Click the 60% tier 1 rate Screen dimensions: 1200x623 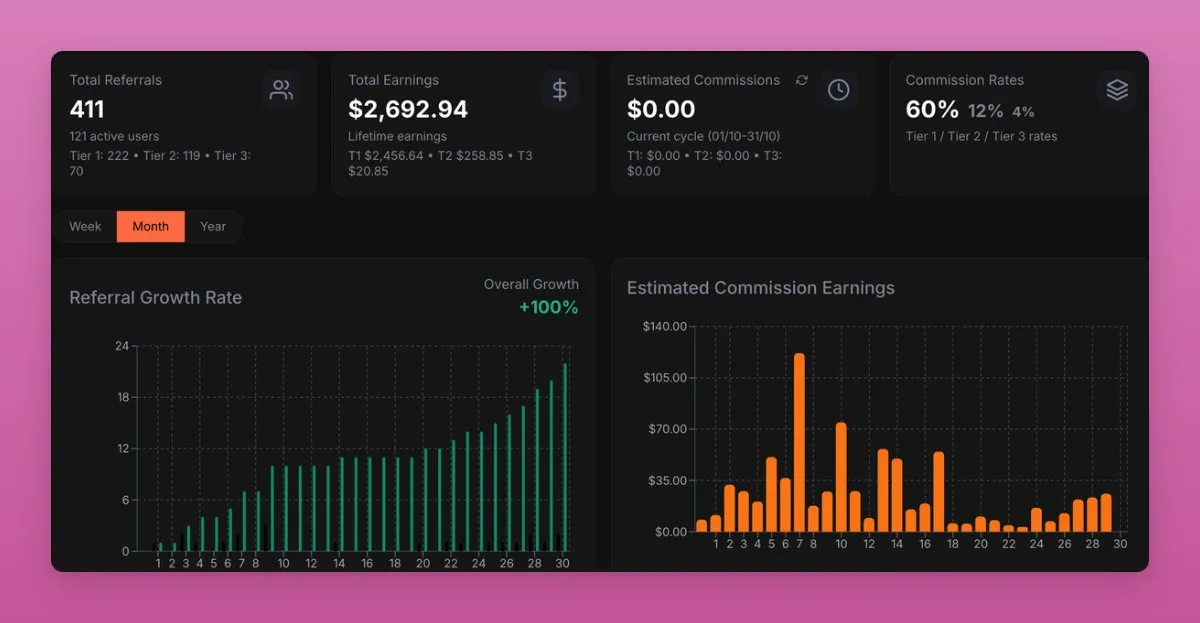pyautogui.click(x=932, y=109)
